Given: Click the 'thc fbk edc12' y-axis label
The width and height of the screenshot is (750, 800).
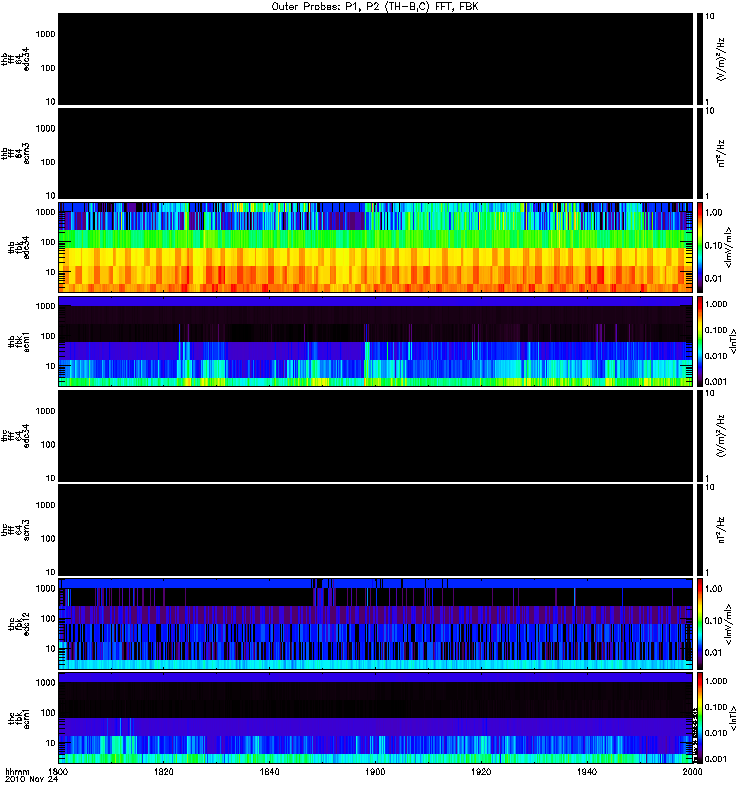Looking at the screenshot, I should click(x=19, y=624).
